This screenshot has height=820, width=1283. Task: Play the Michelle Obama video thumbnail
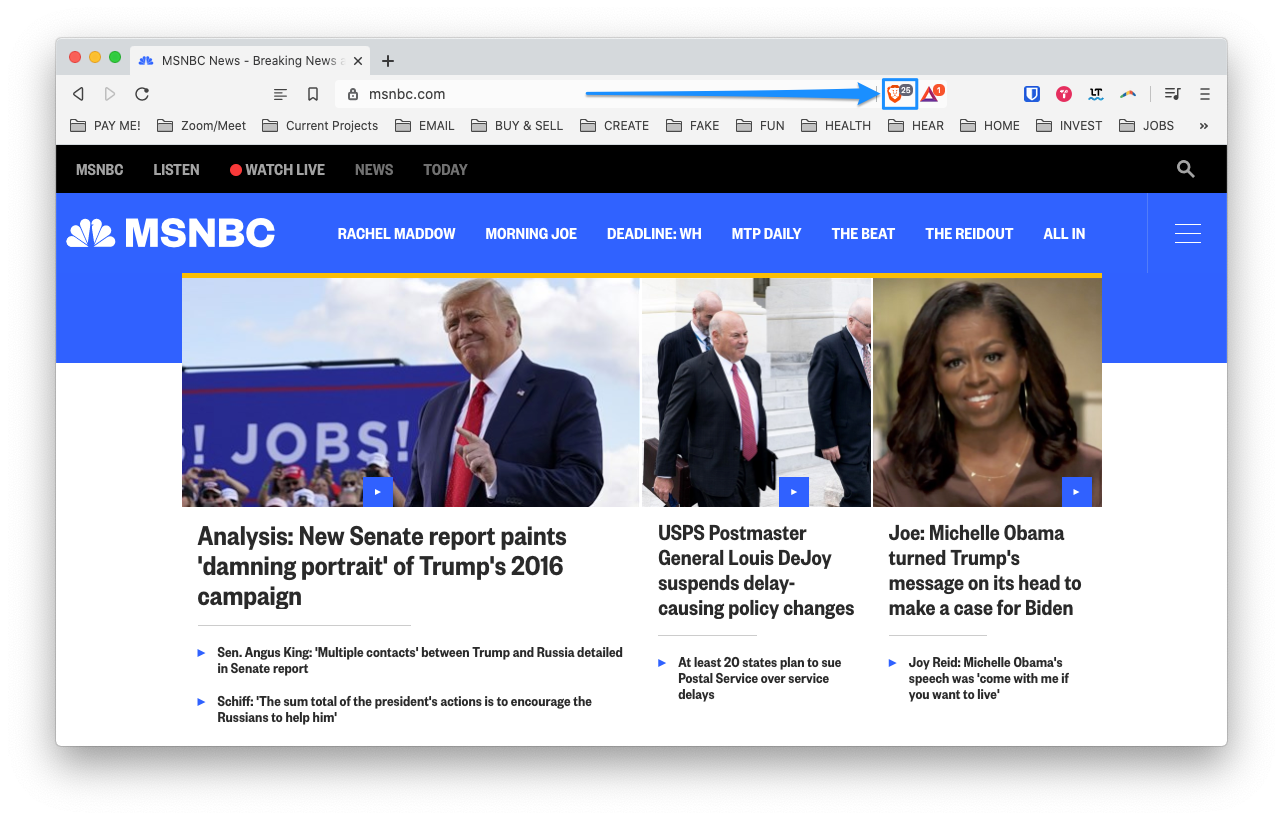pos(1076,492)
